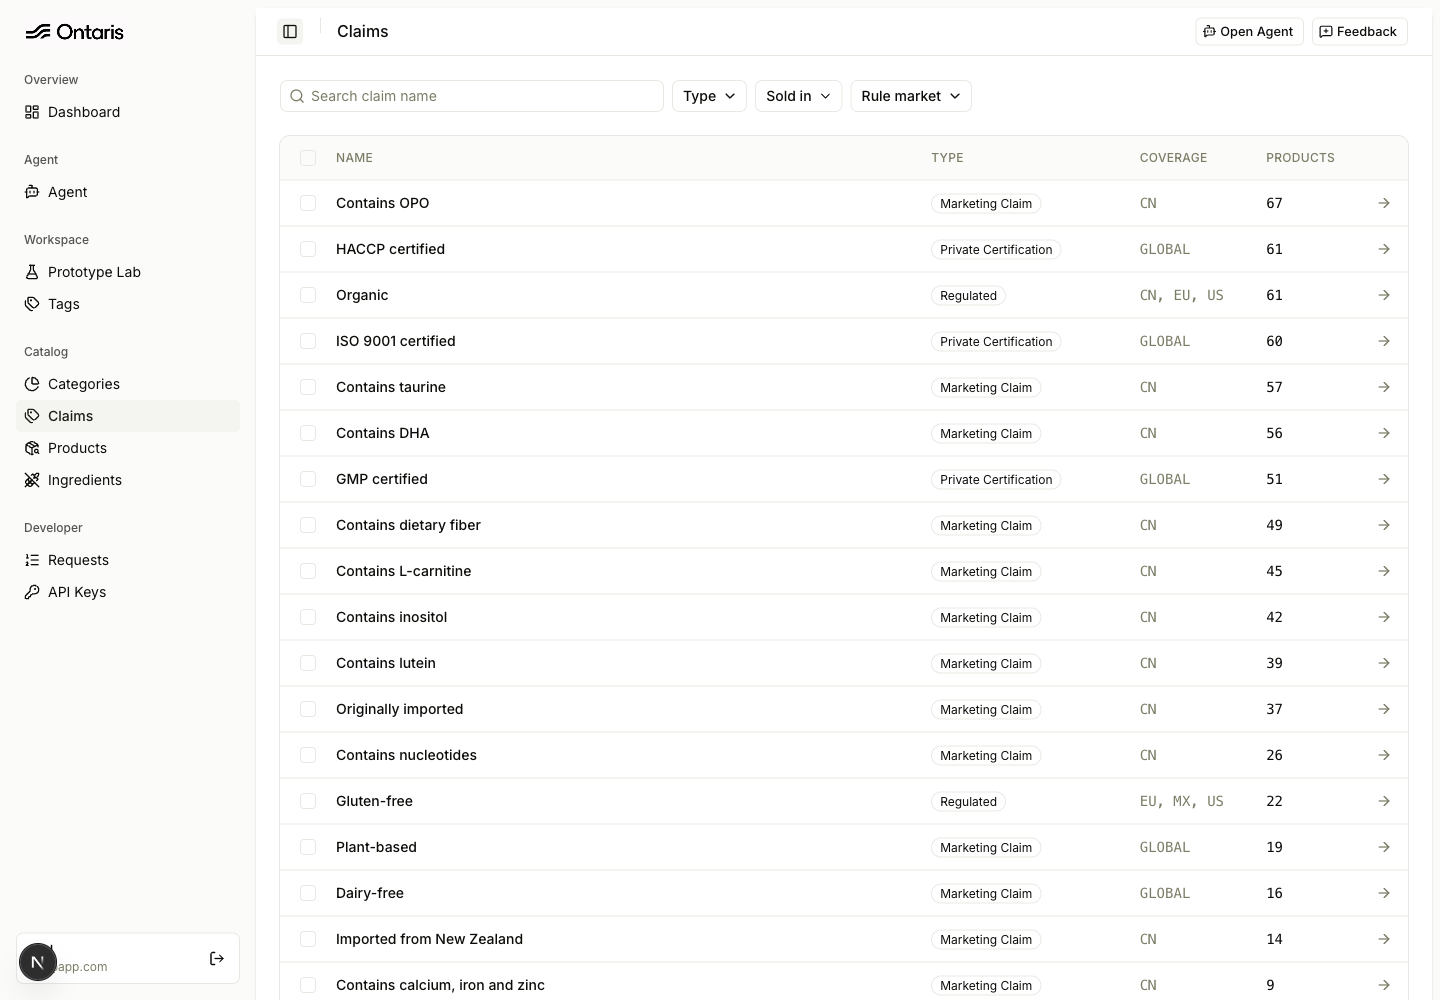Focus the Search claim name field
The image size is (1440, 1000).
(472, 96)
